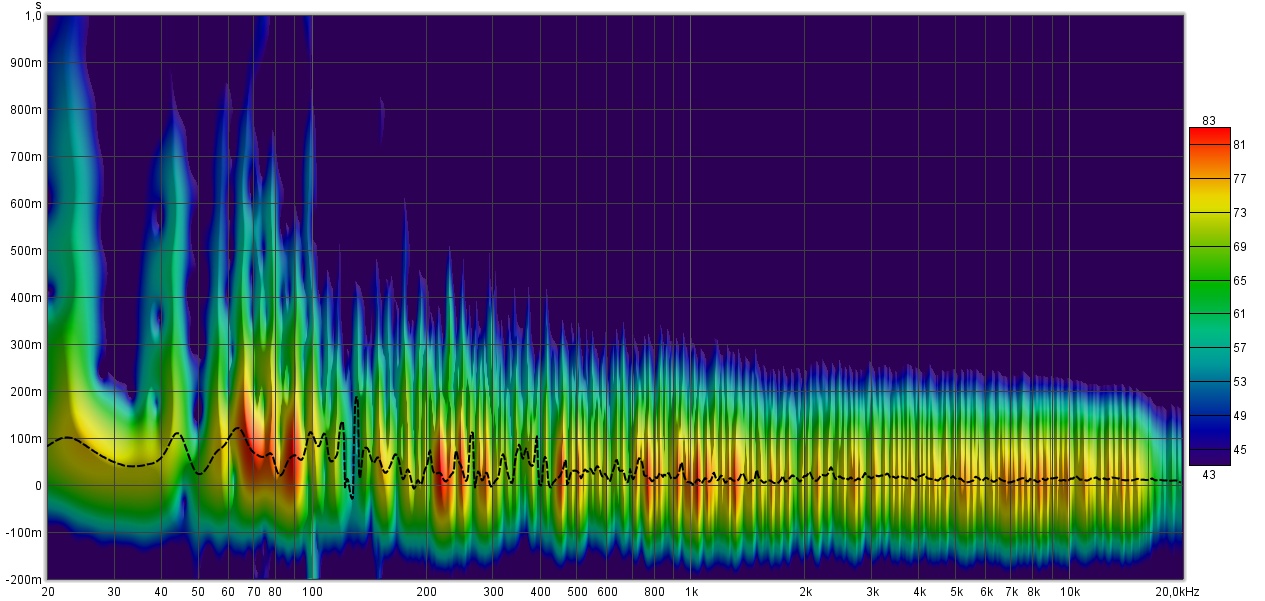Viewport: 1265px width, 601px height.
Task: Click the 80 Hz frequency axis label
Action: click(276, 592)
